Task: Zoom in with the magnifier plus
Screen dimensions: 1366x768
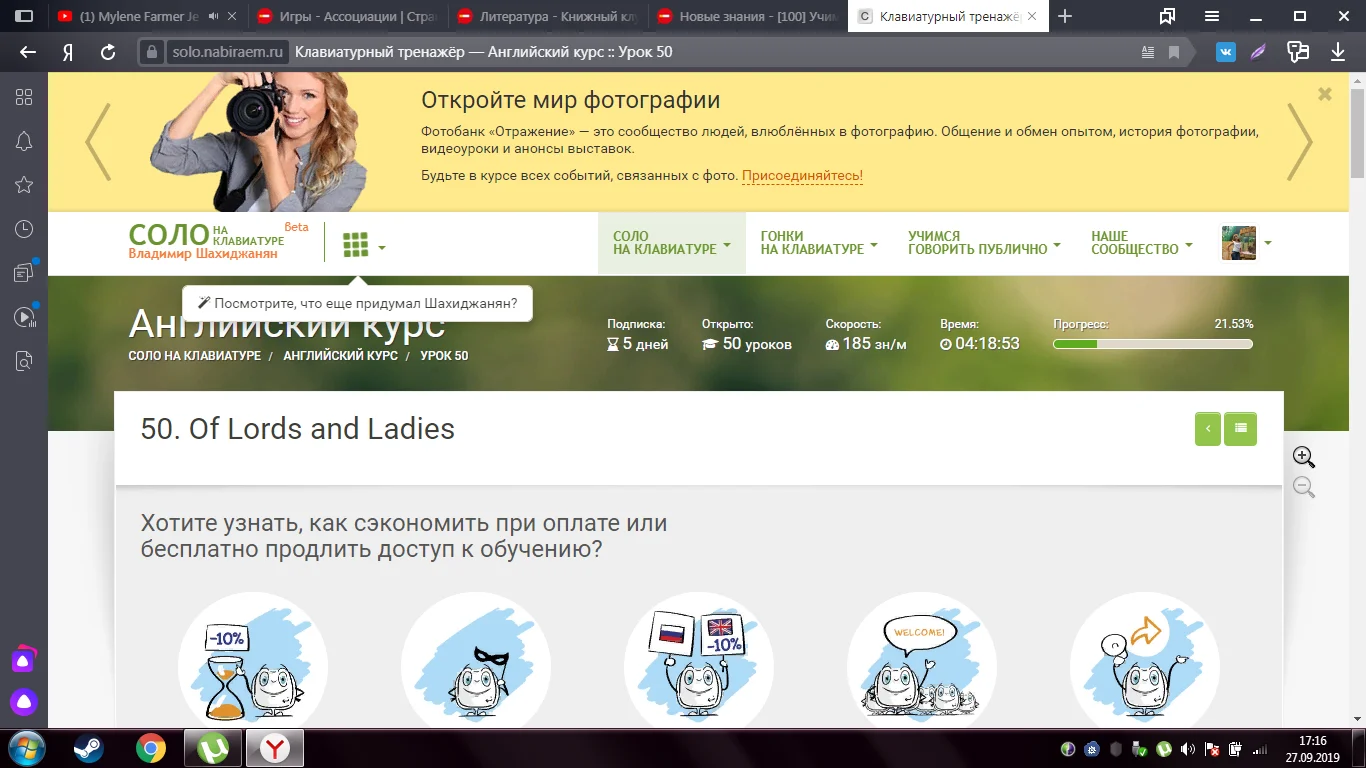Action: 1304,457
